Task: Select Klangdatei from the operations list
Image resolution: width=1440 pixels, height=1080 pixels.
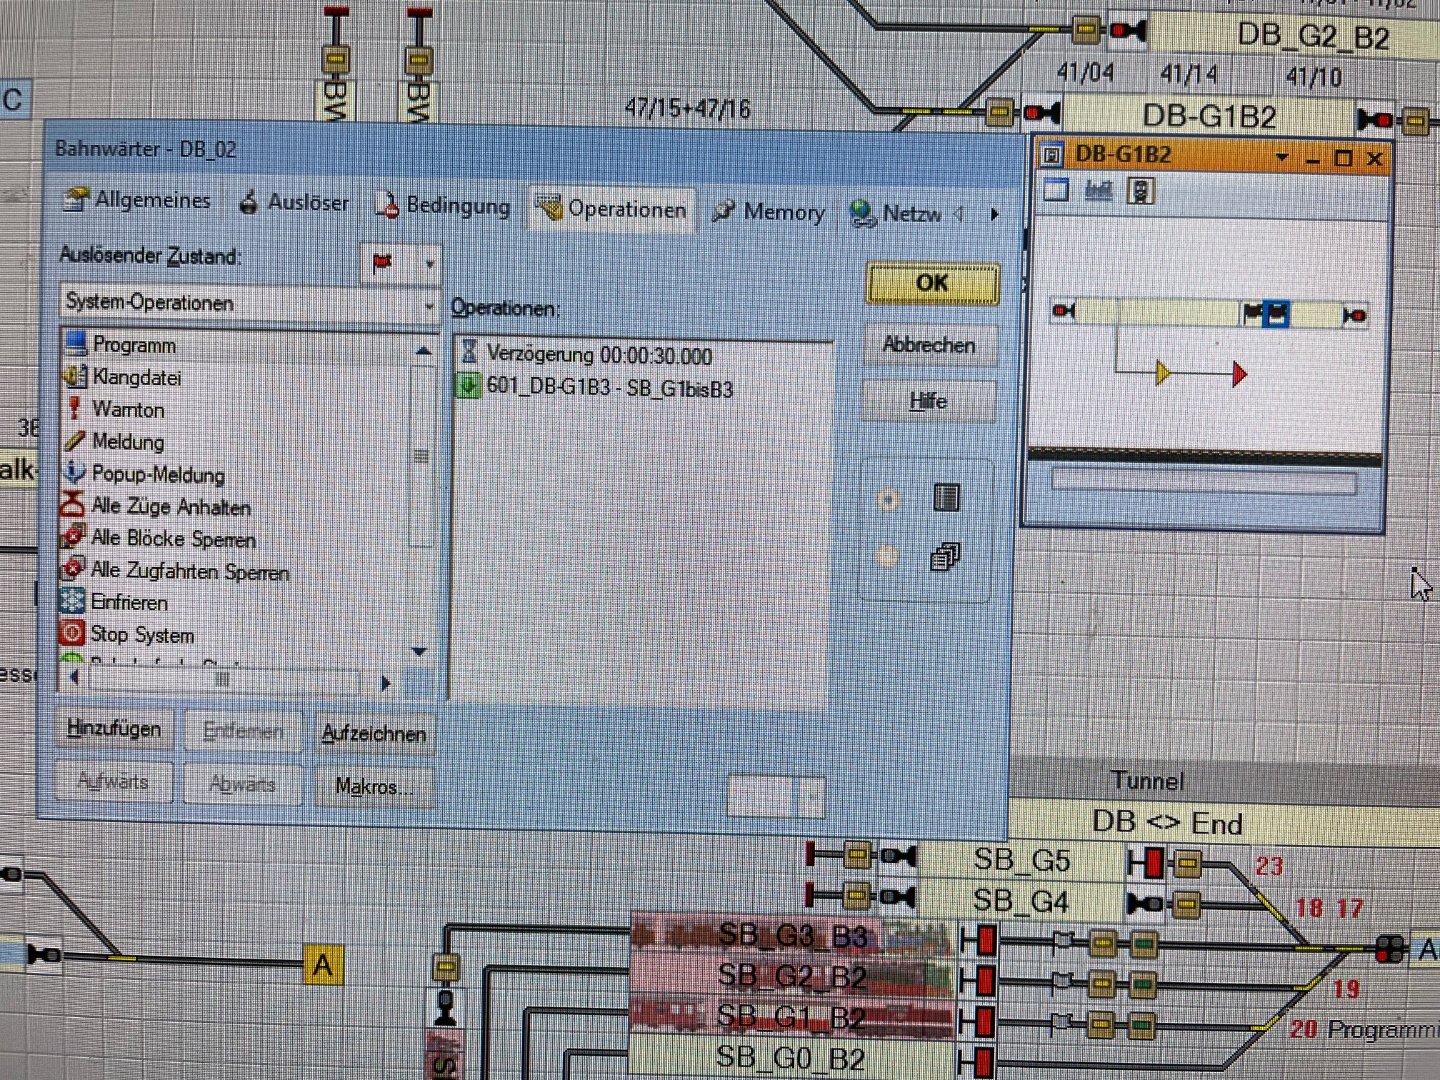Action: (x=136, y=378)
